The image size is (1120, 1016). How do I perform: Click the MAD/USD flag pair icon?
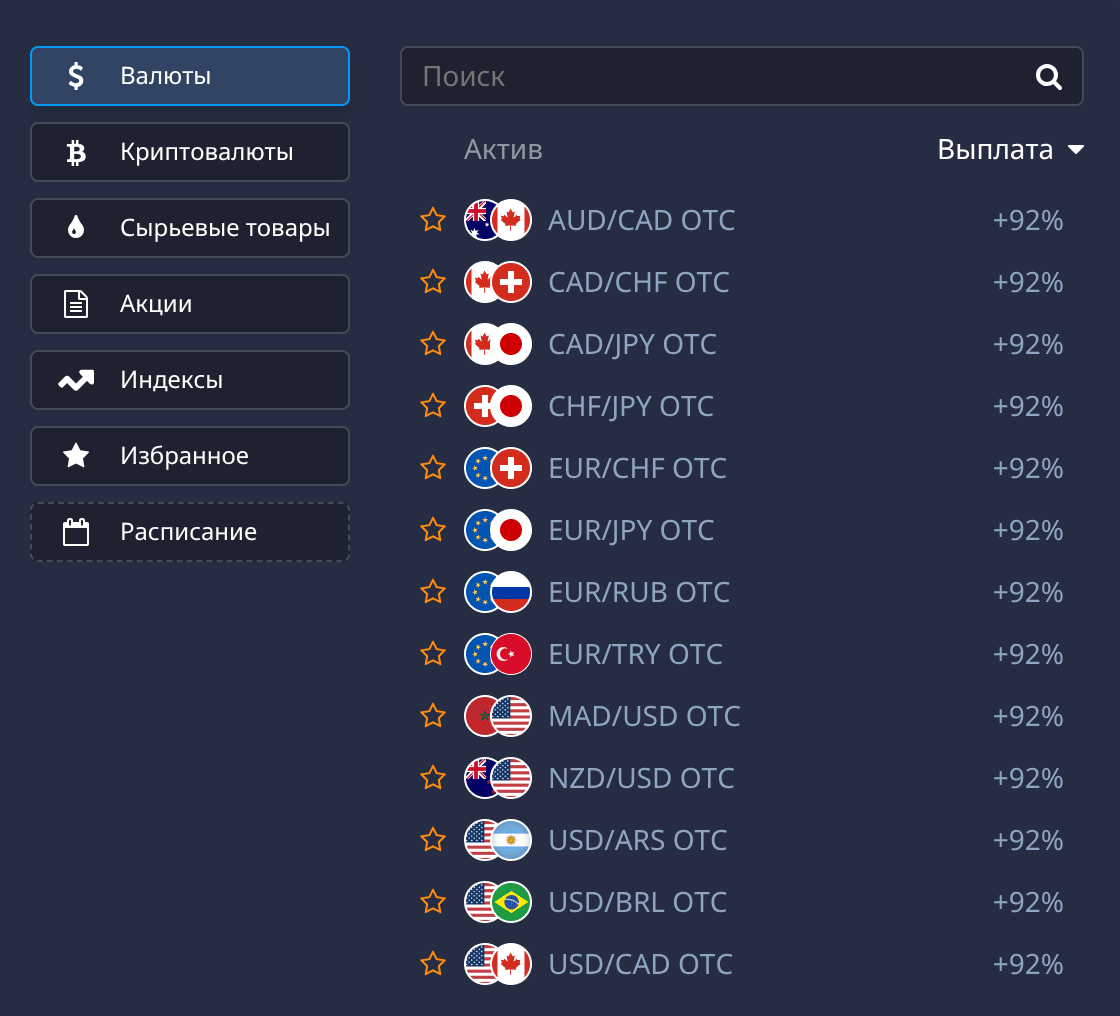point(498,716)
